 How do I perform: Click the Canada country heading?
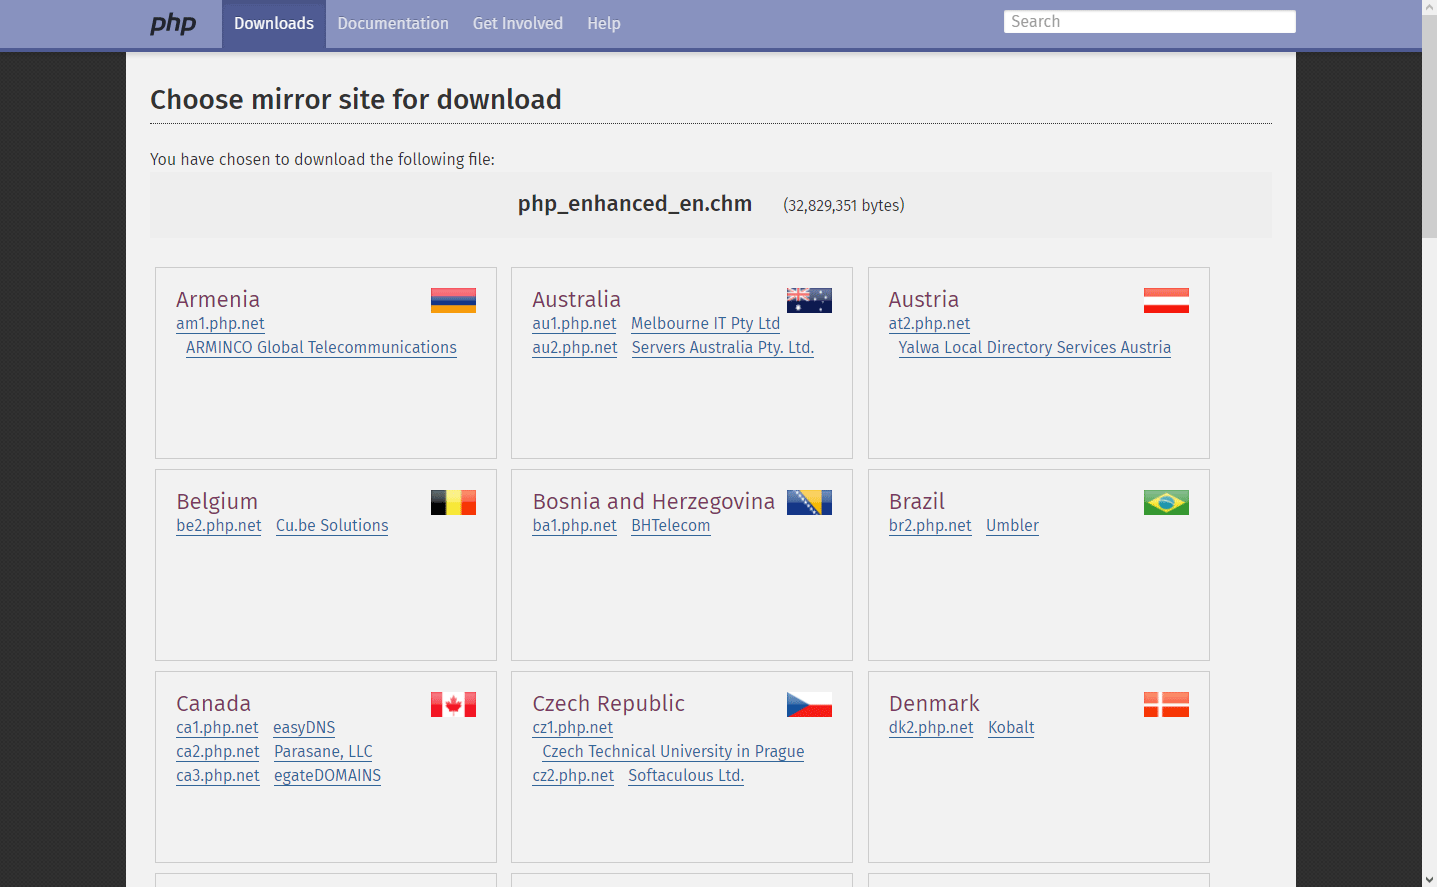click(214, 704)
